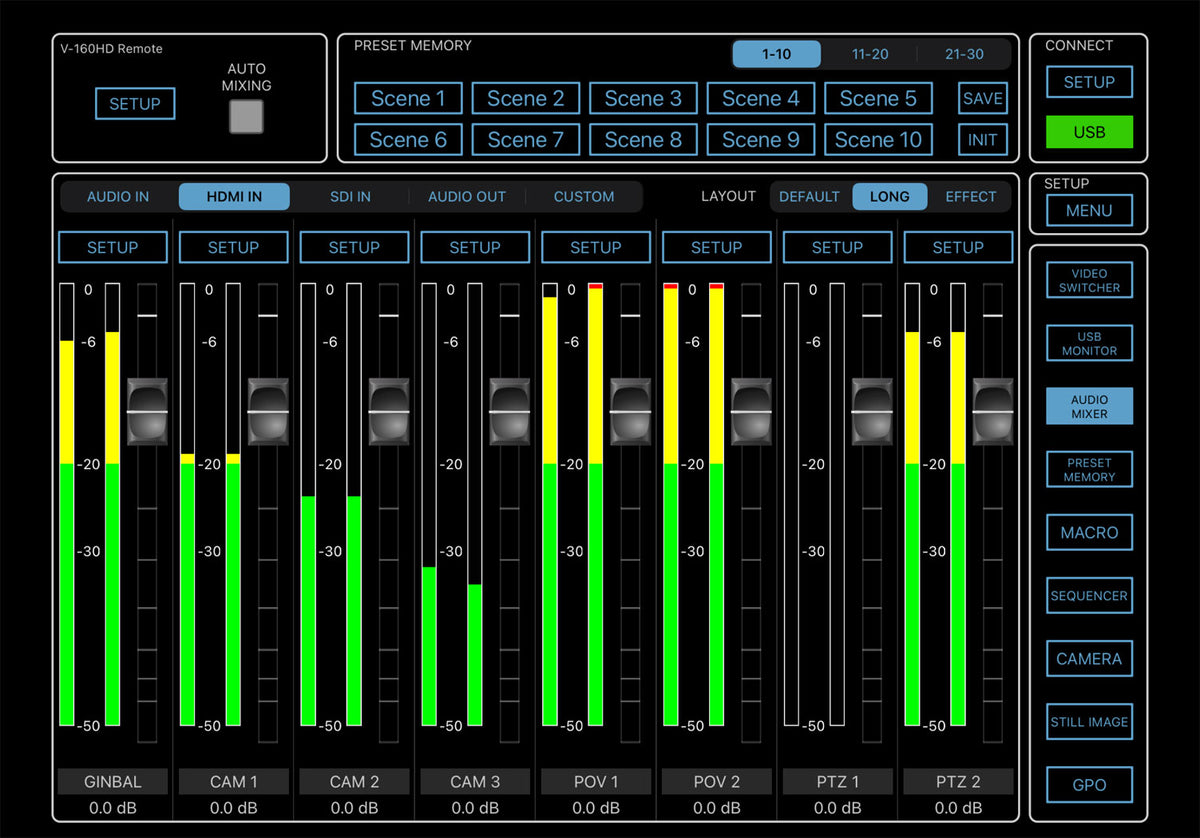Switch to the SDI IN tab

(x=350, y=196)
